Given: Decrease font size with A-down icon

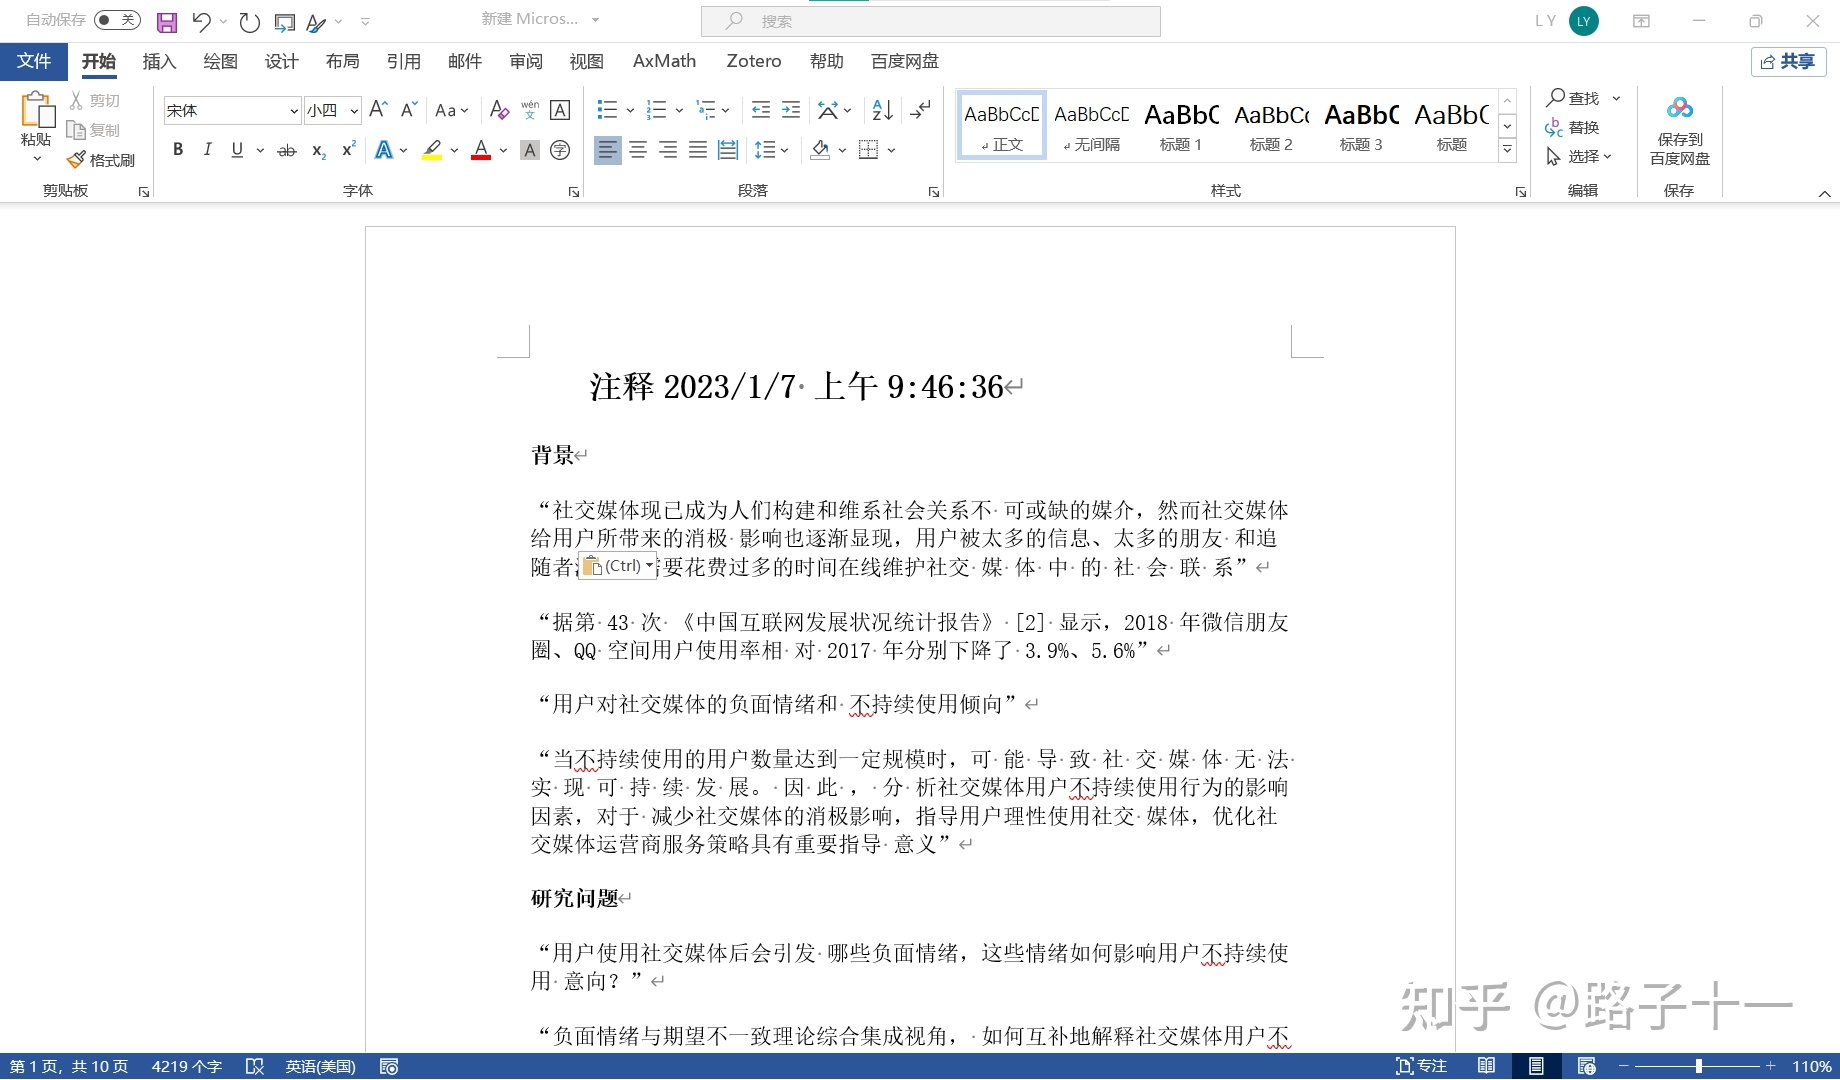Looking at the screenshot, I should [x=408, y=110].
